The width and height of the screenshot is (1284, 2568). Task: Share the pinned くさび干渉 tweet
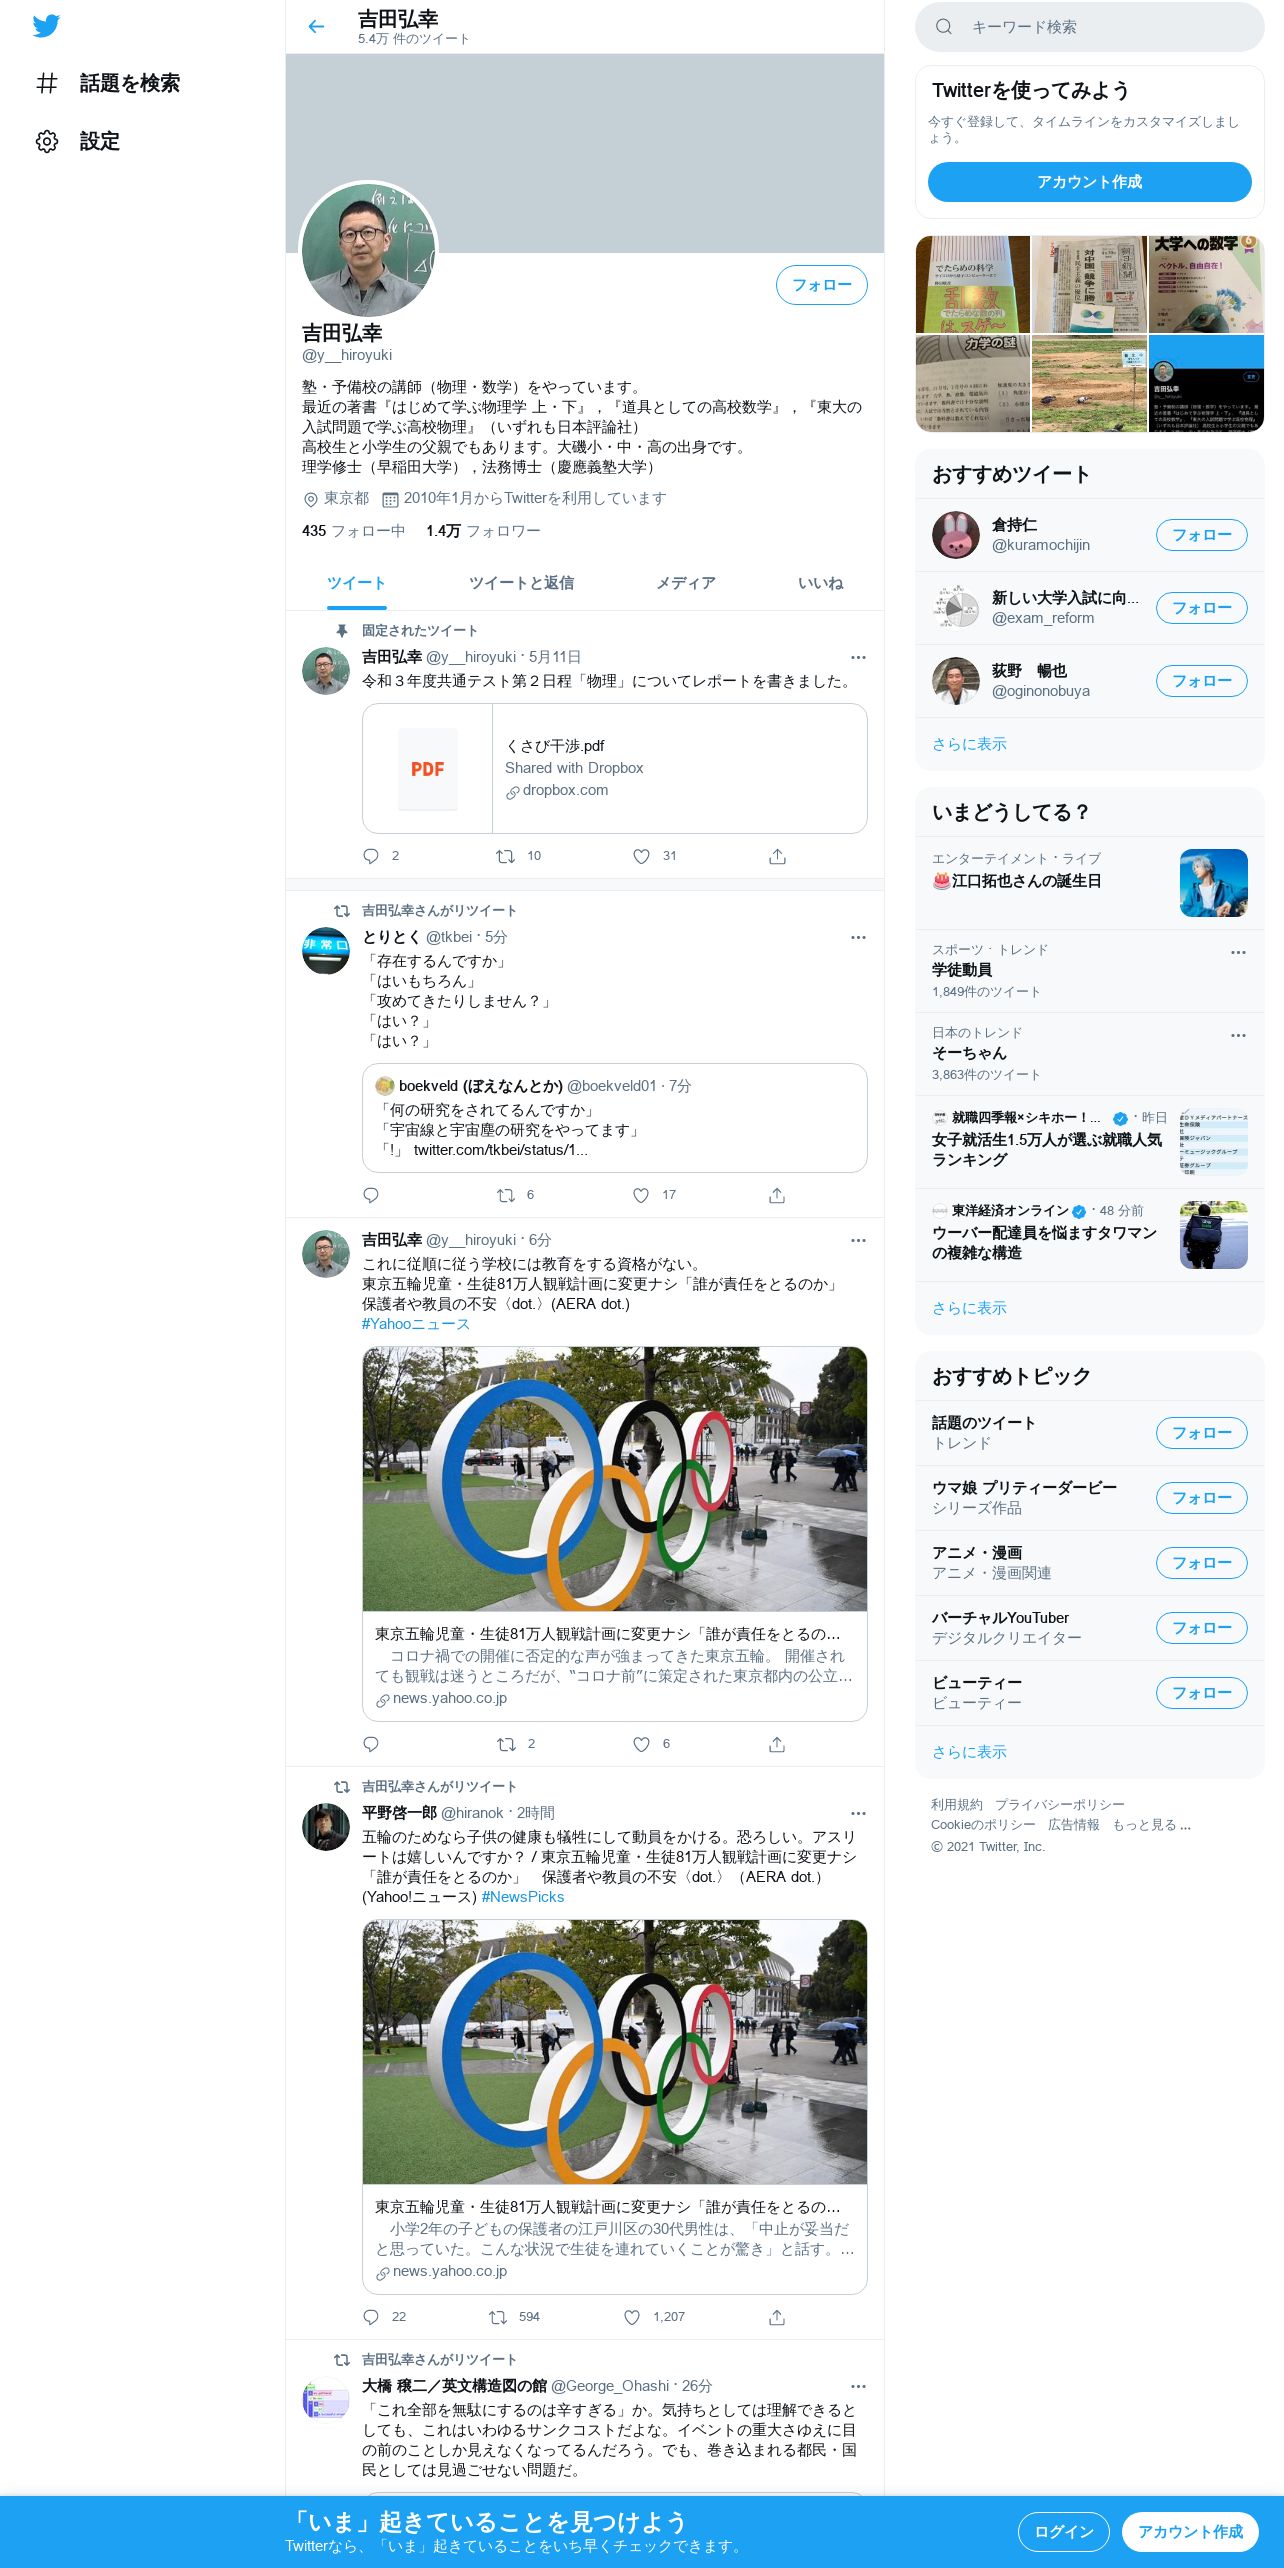777,856
